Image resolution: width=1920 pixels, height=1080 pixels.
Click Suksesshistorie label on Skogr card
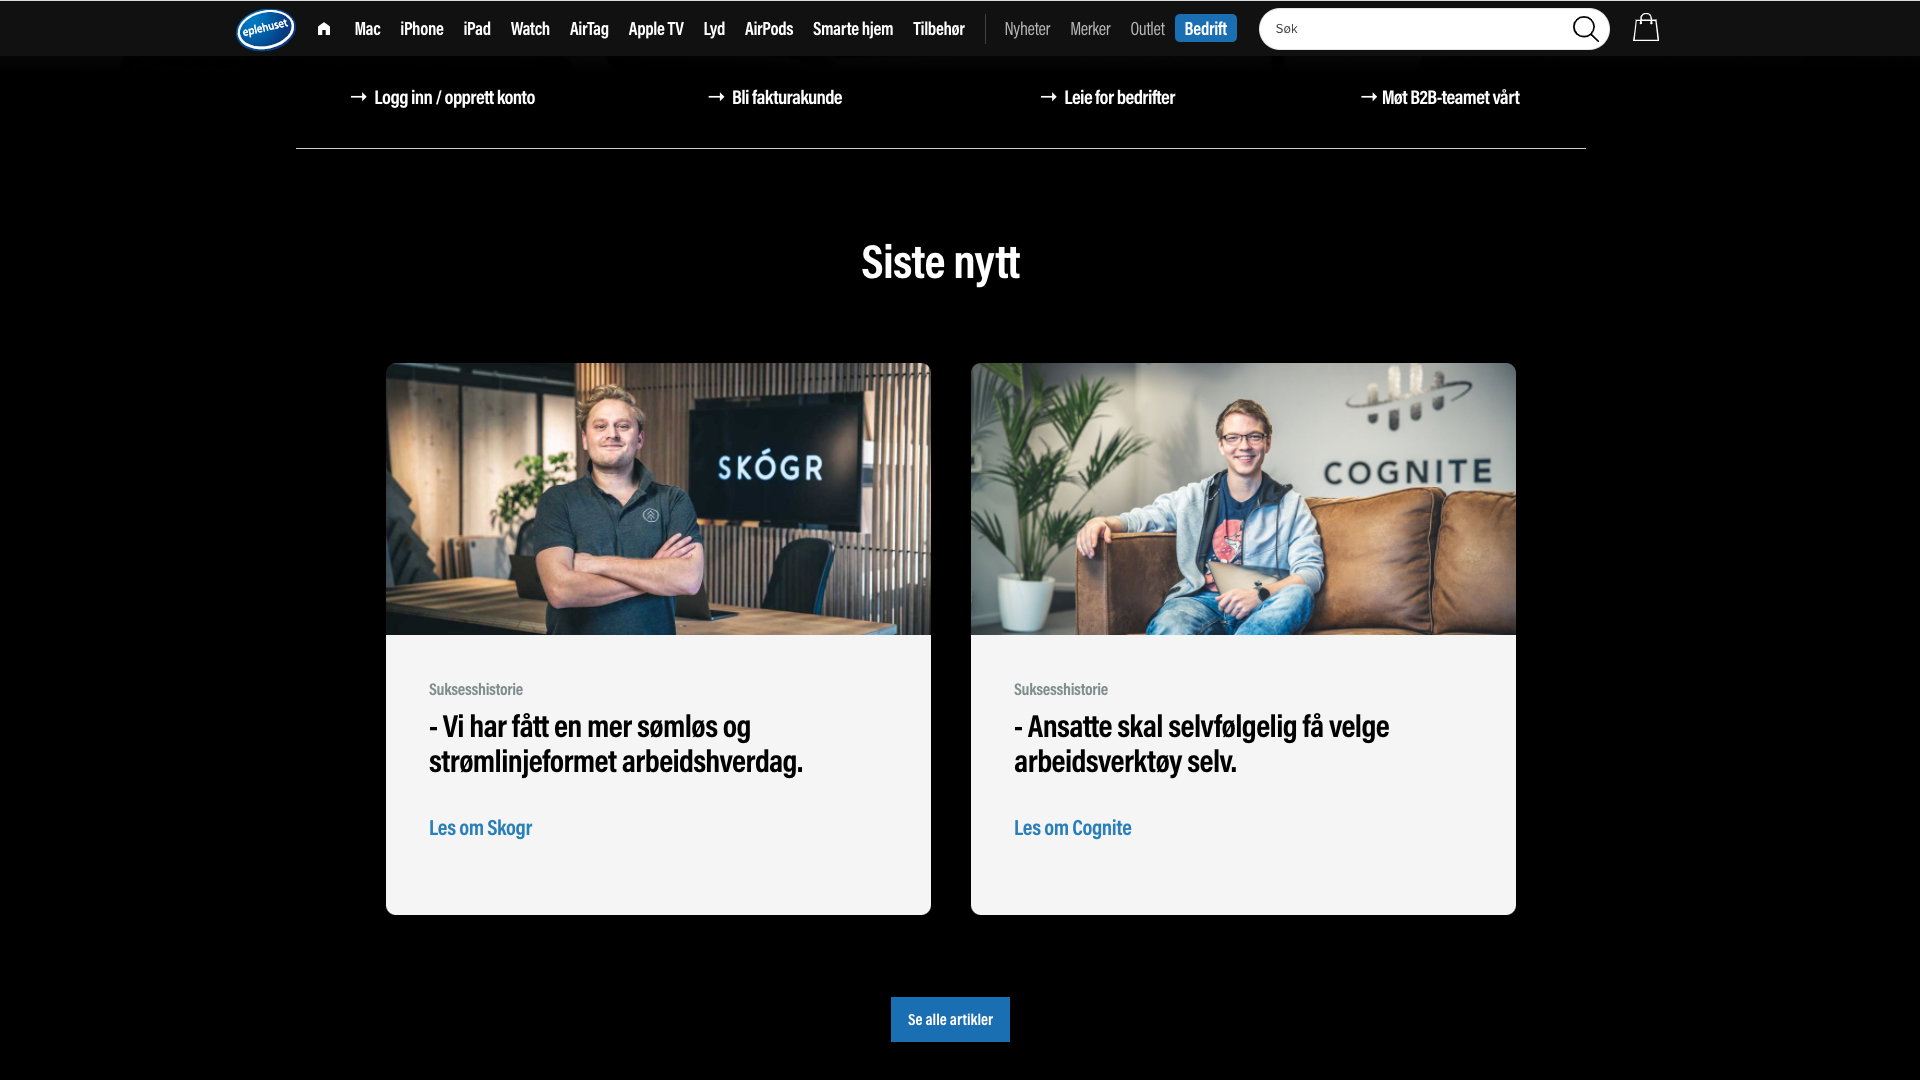(476, 689)
